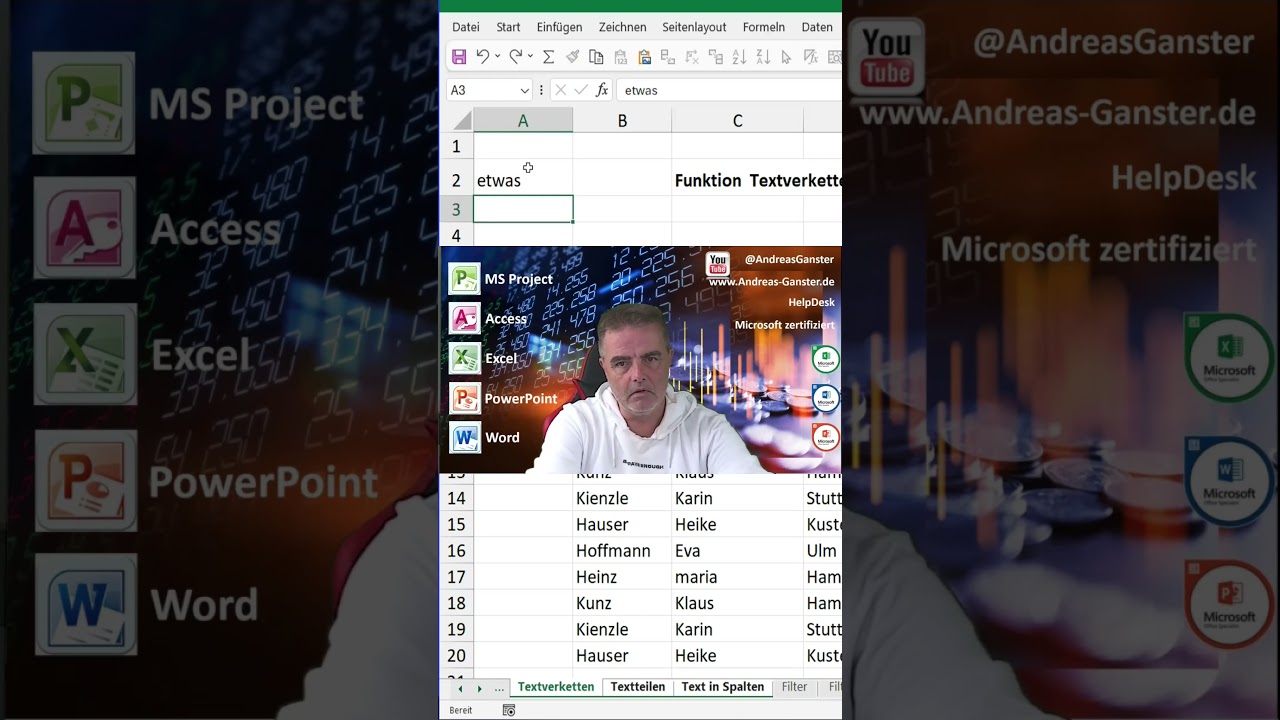The image size is (1280, 720).
Task: Save the workbook with the purple disk icon
Action: click(459, 57)
